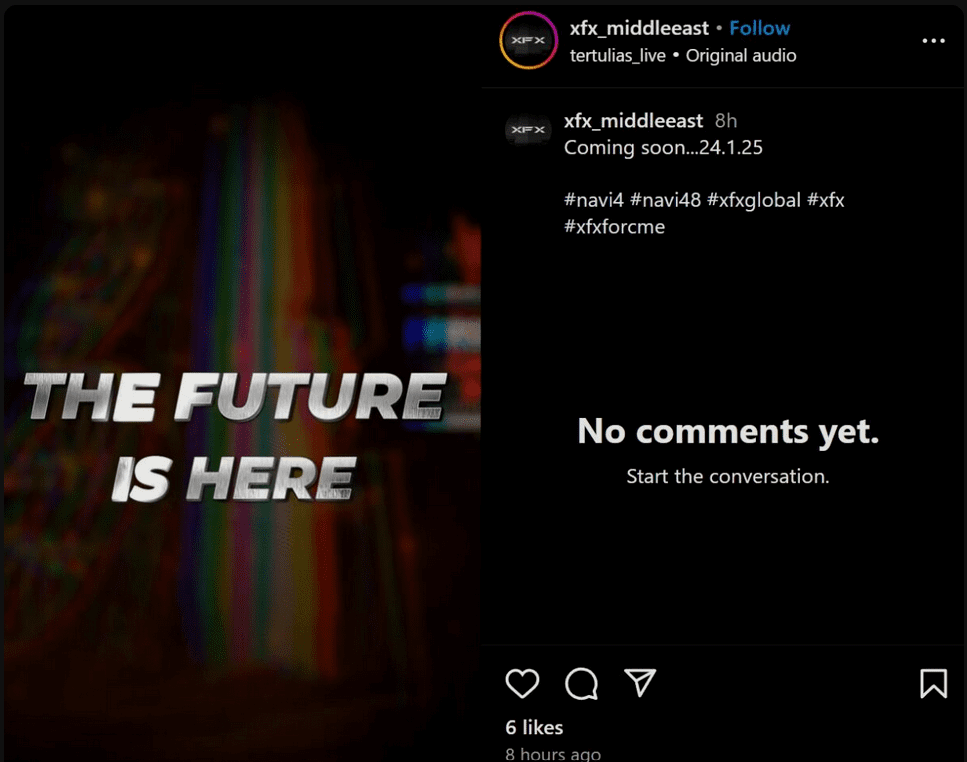967x762 pixels.
Task: Open xfx_middleeast profile from the header username
Action: [639, 28]
